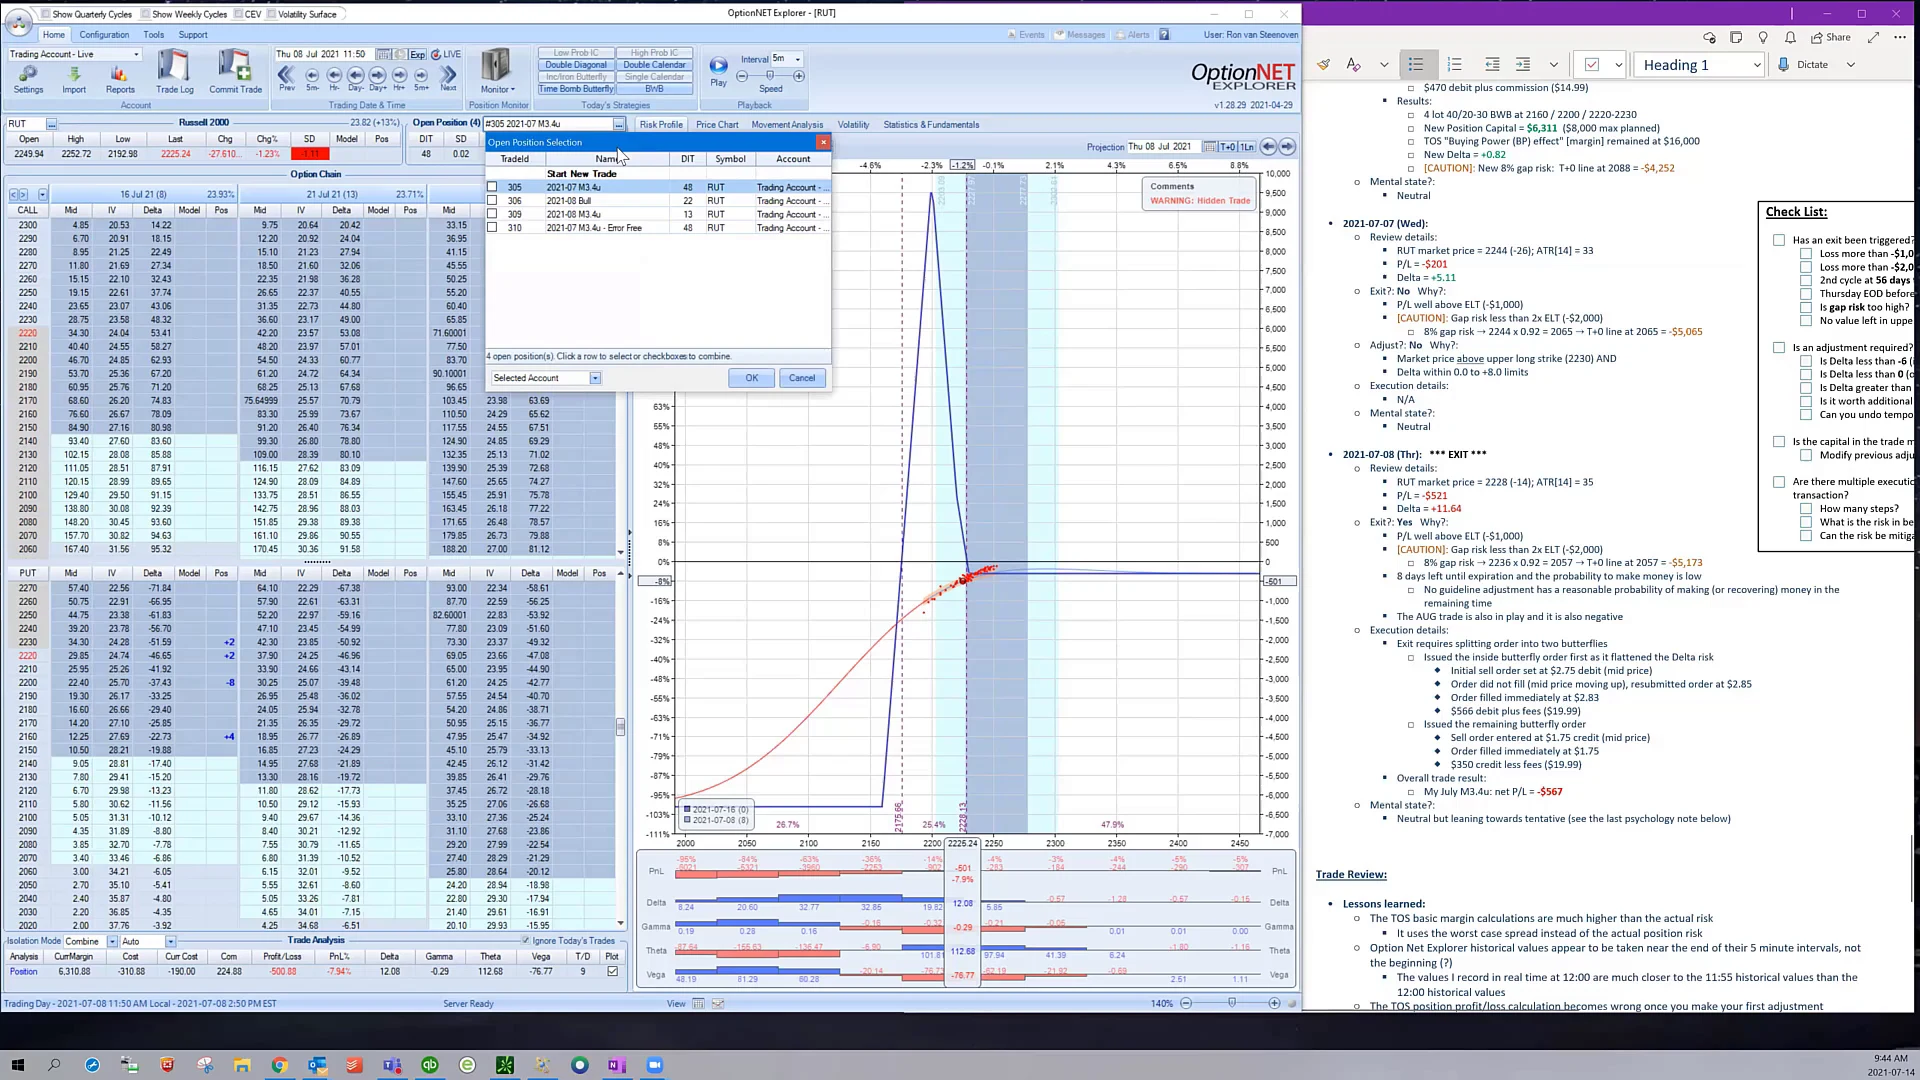Screen dimensions: 1920x1080
Task: Go to Prev trading date
Action: point(287,78)
